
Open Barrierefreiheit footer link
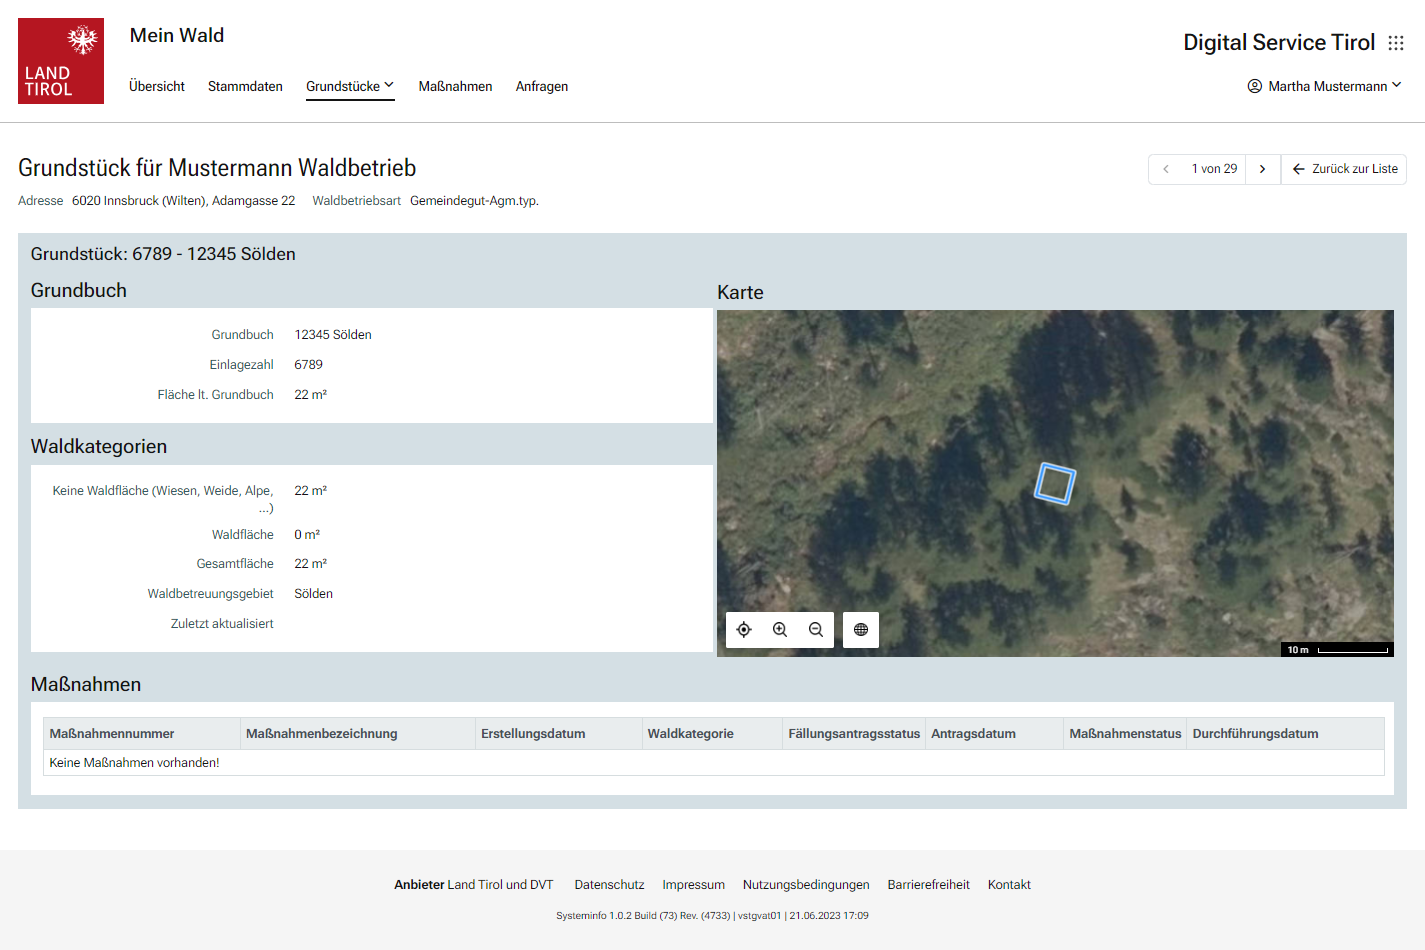[x=928, y=885]
